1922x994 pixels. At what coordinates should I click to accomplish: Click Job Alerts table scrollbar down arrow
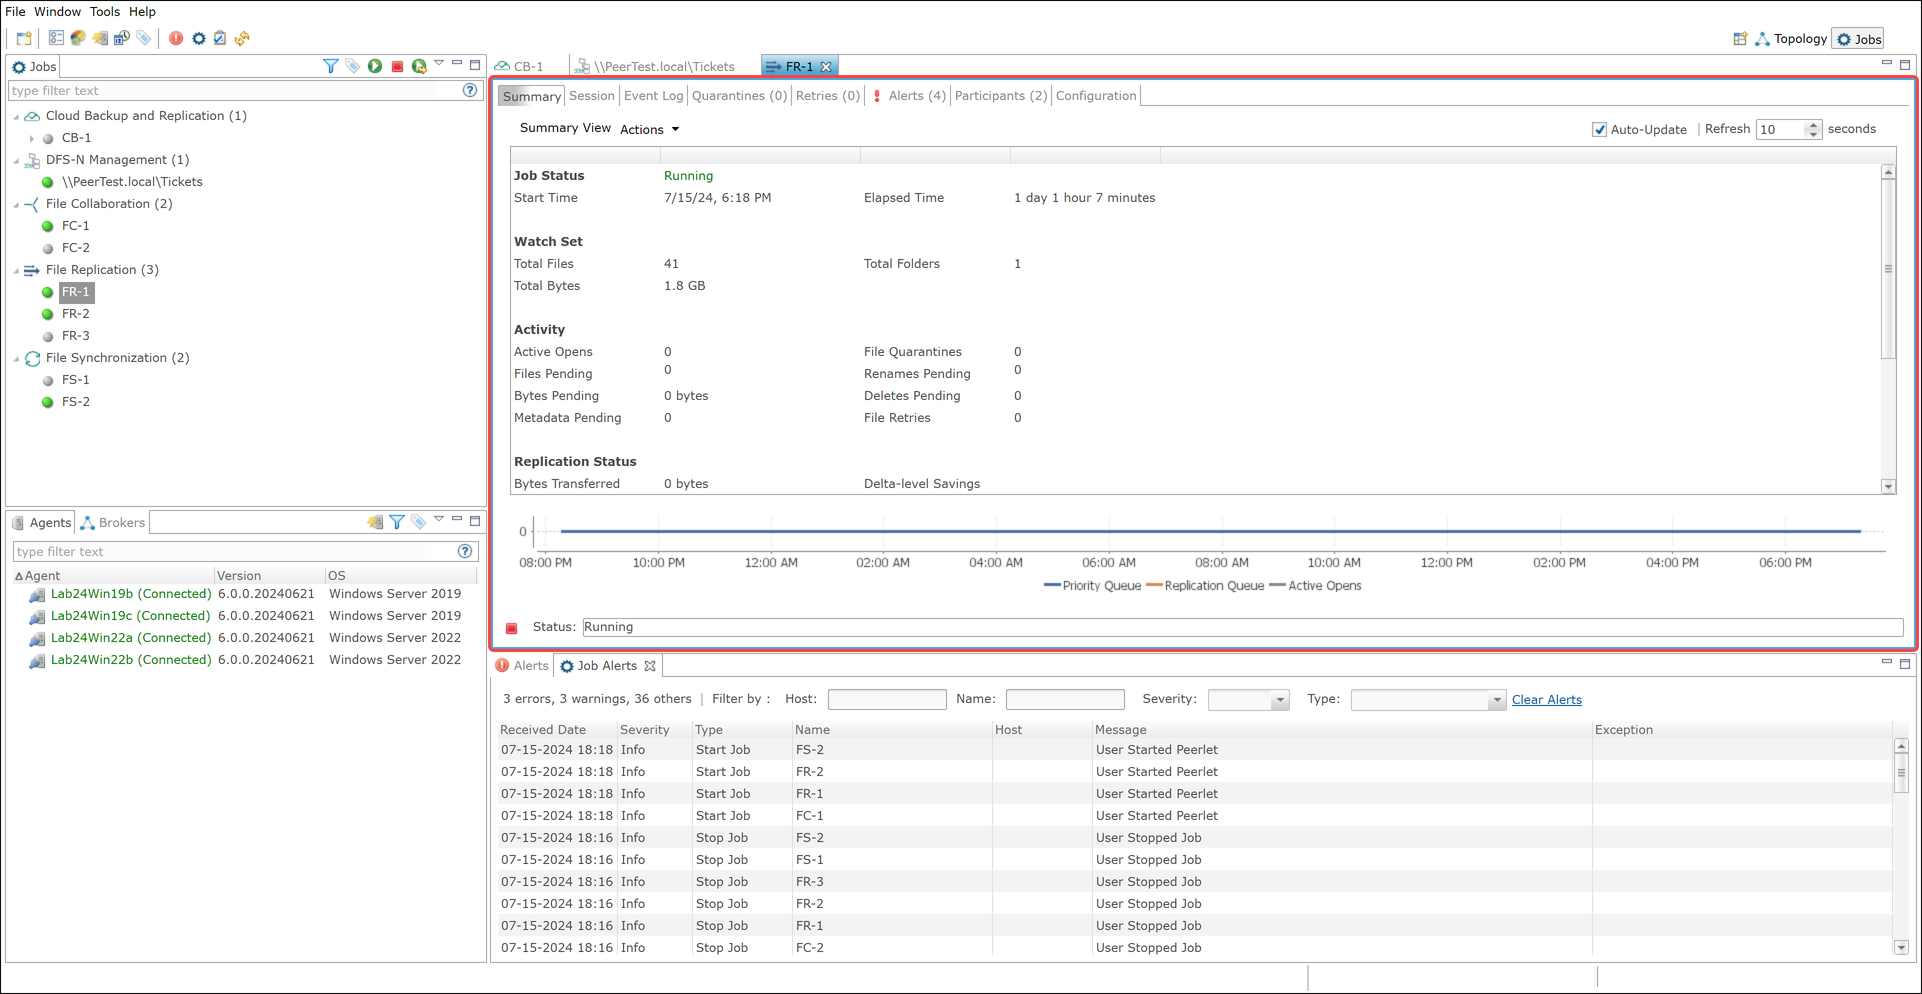click(x=1901, y=947)
